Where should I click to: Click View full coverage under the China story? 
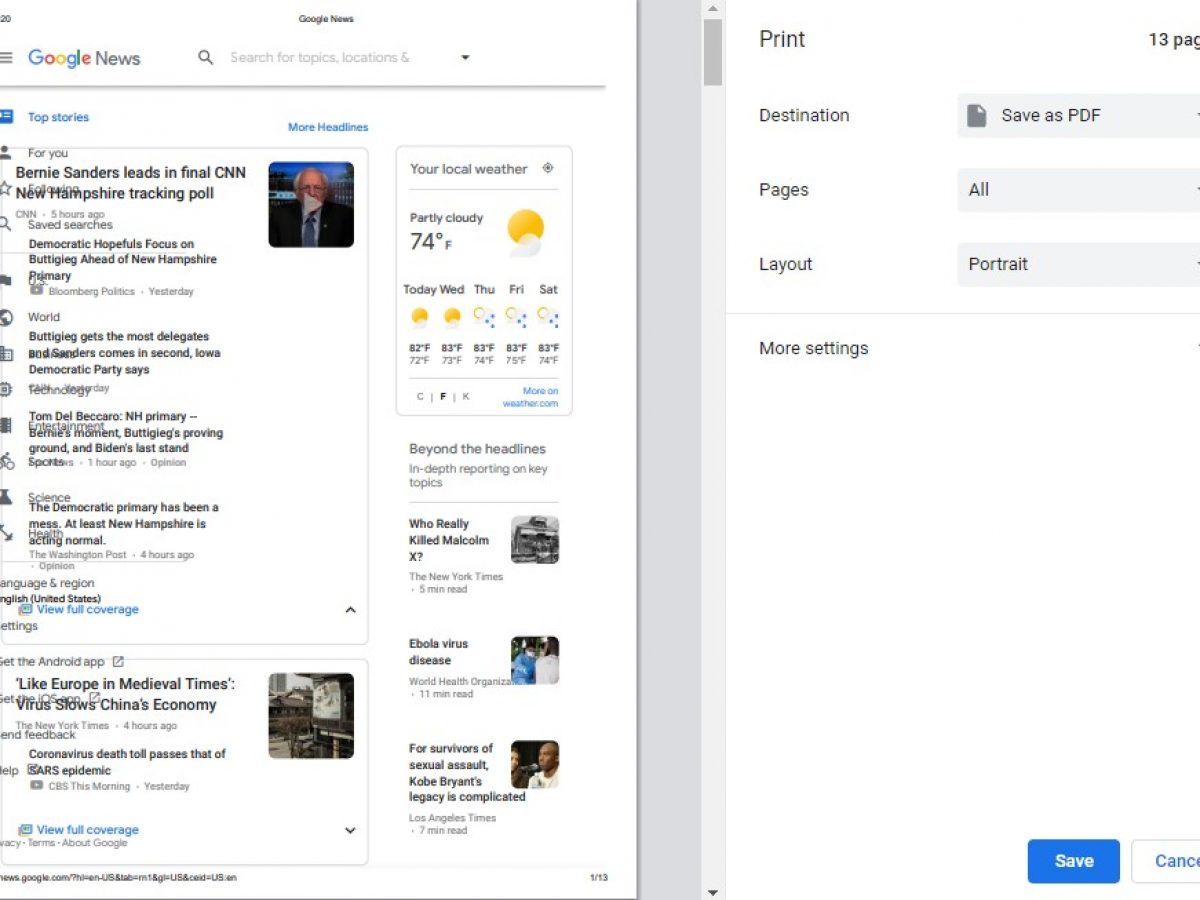coord(88,829)
